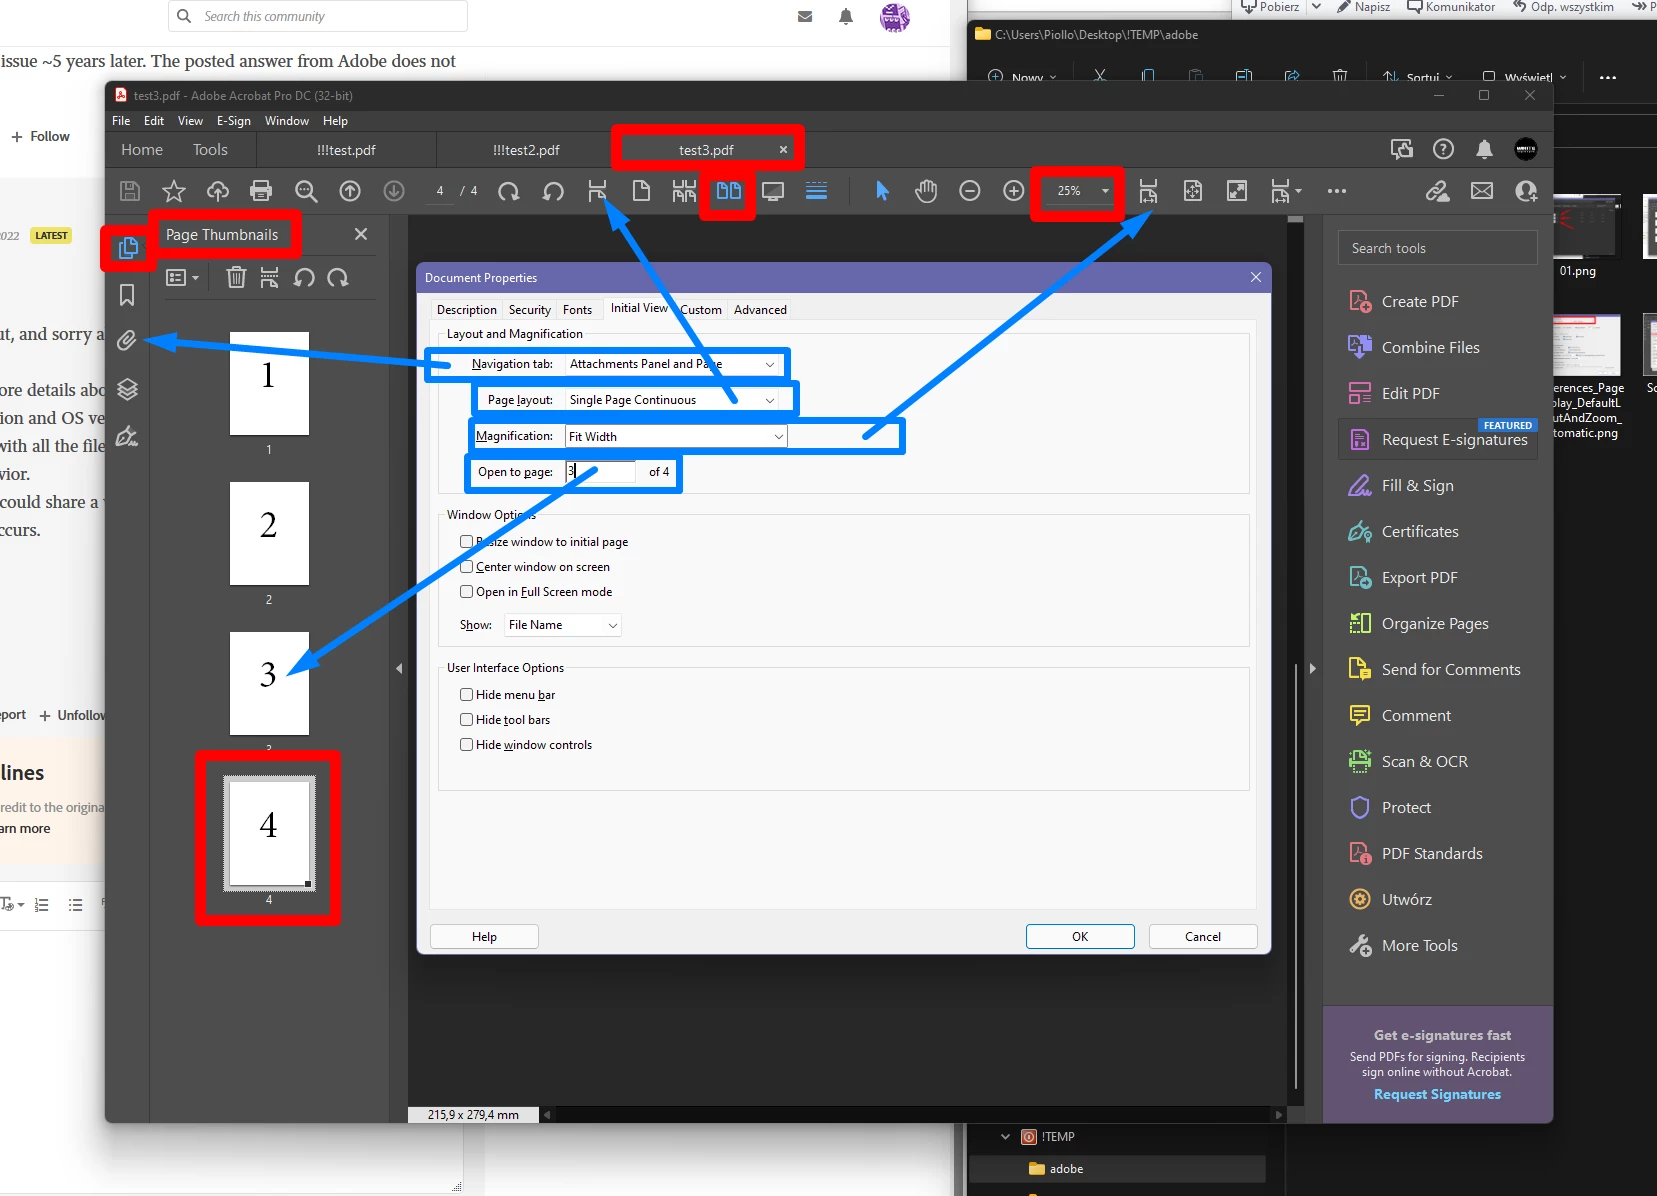
Task: Select page 2 thumbnail
Action: coord(269,534)
